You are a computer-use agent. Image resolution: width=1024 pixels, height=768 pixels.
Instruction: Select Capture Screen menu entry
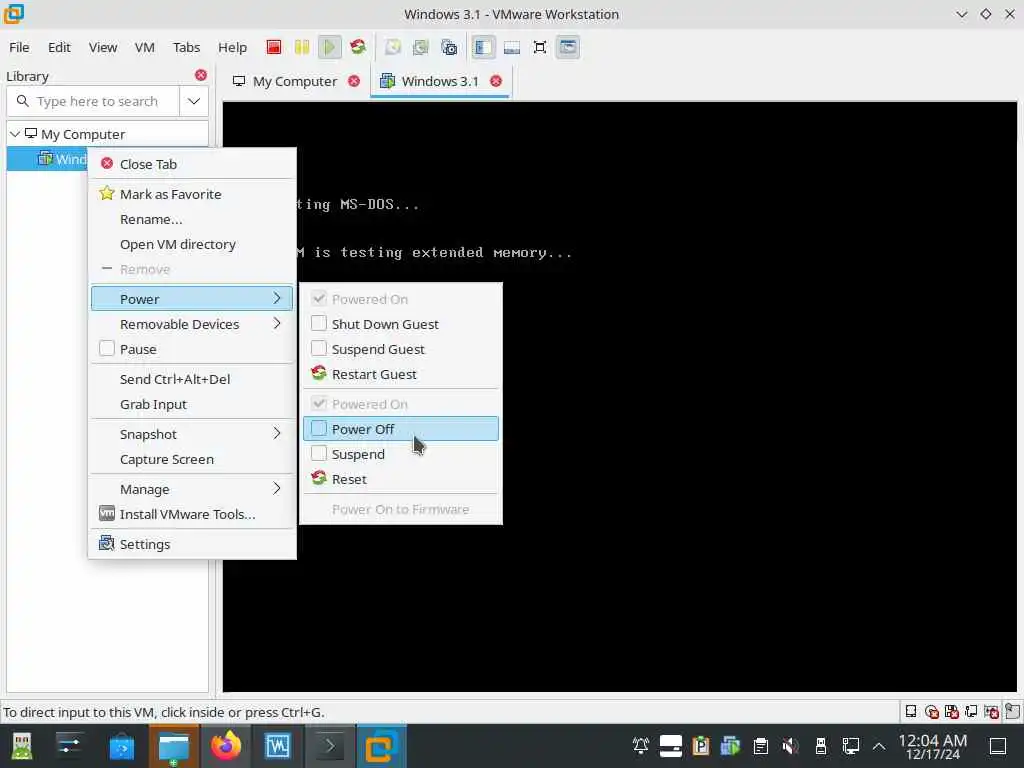pos(192,459)
